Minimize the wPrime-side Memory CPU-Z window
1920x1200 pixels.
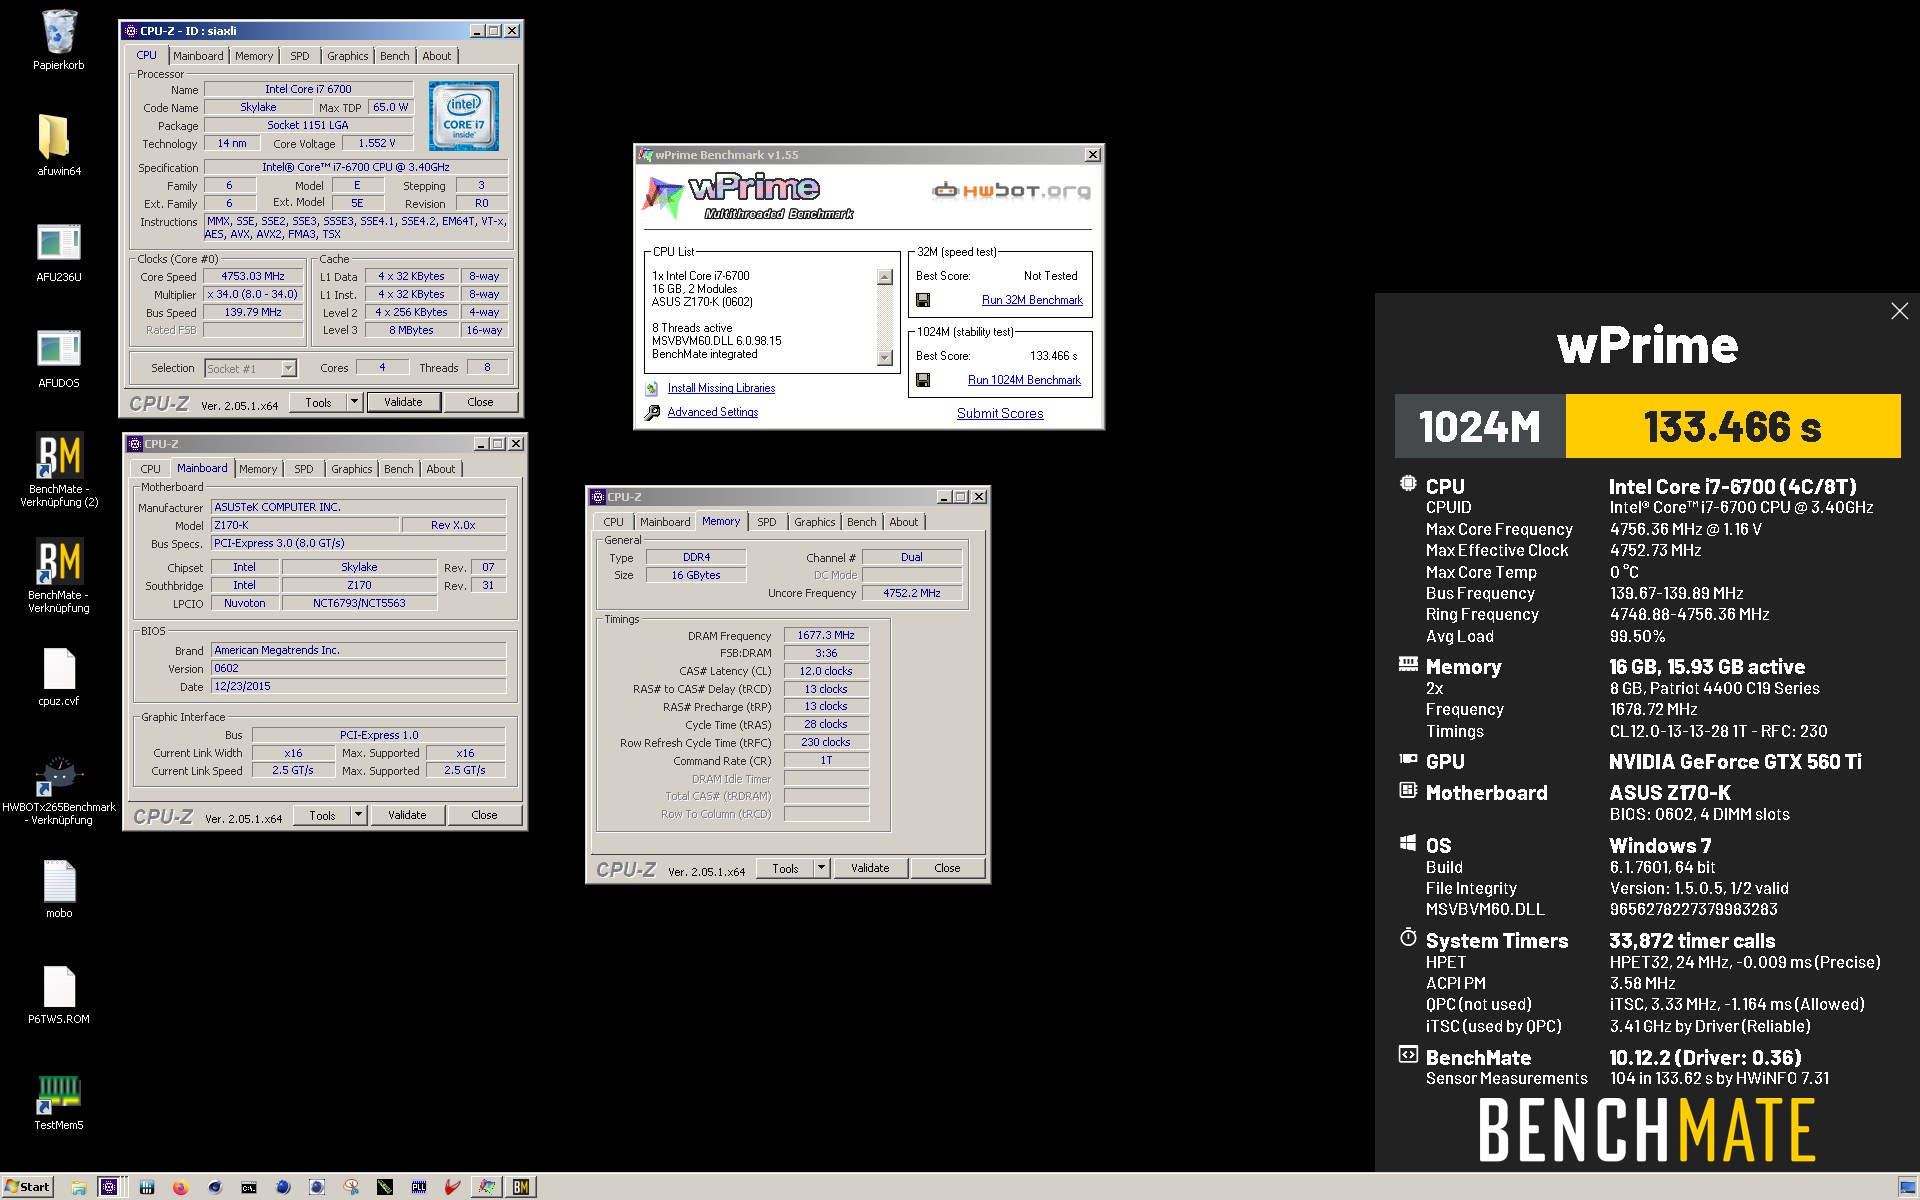[943, 497]
